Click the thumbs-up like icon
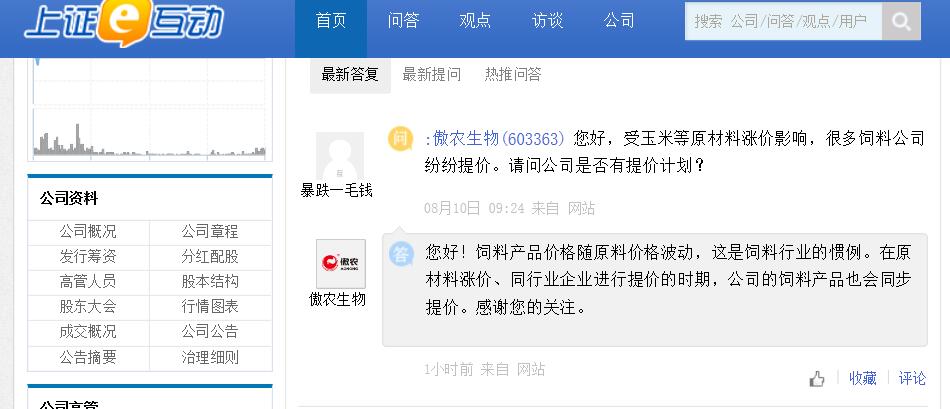 coord(817,378)
